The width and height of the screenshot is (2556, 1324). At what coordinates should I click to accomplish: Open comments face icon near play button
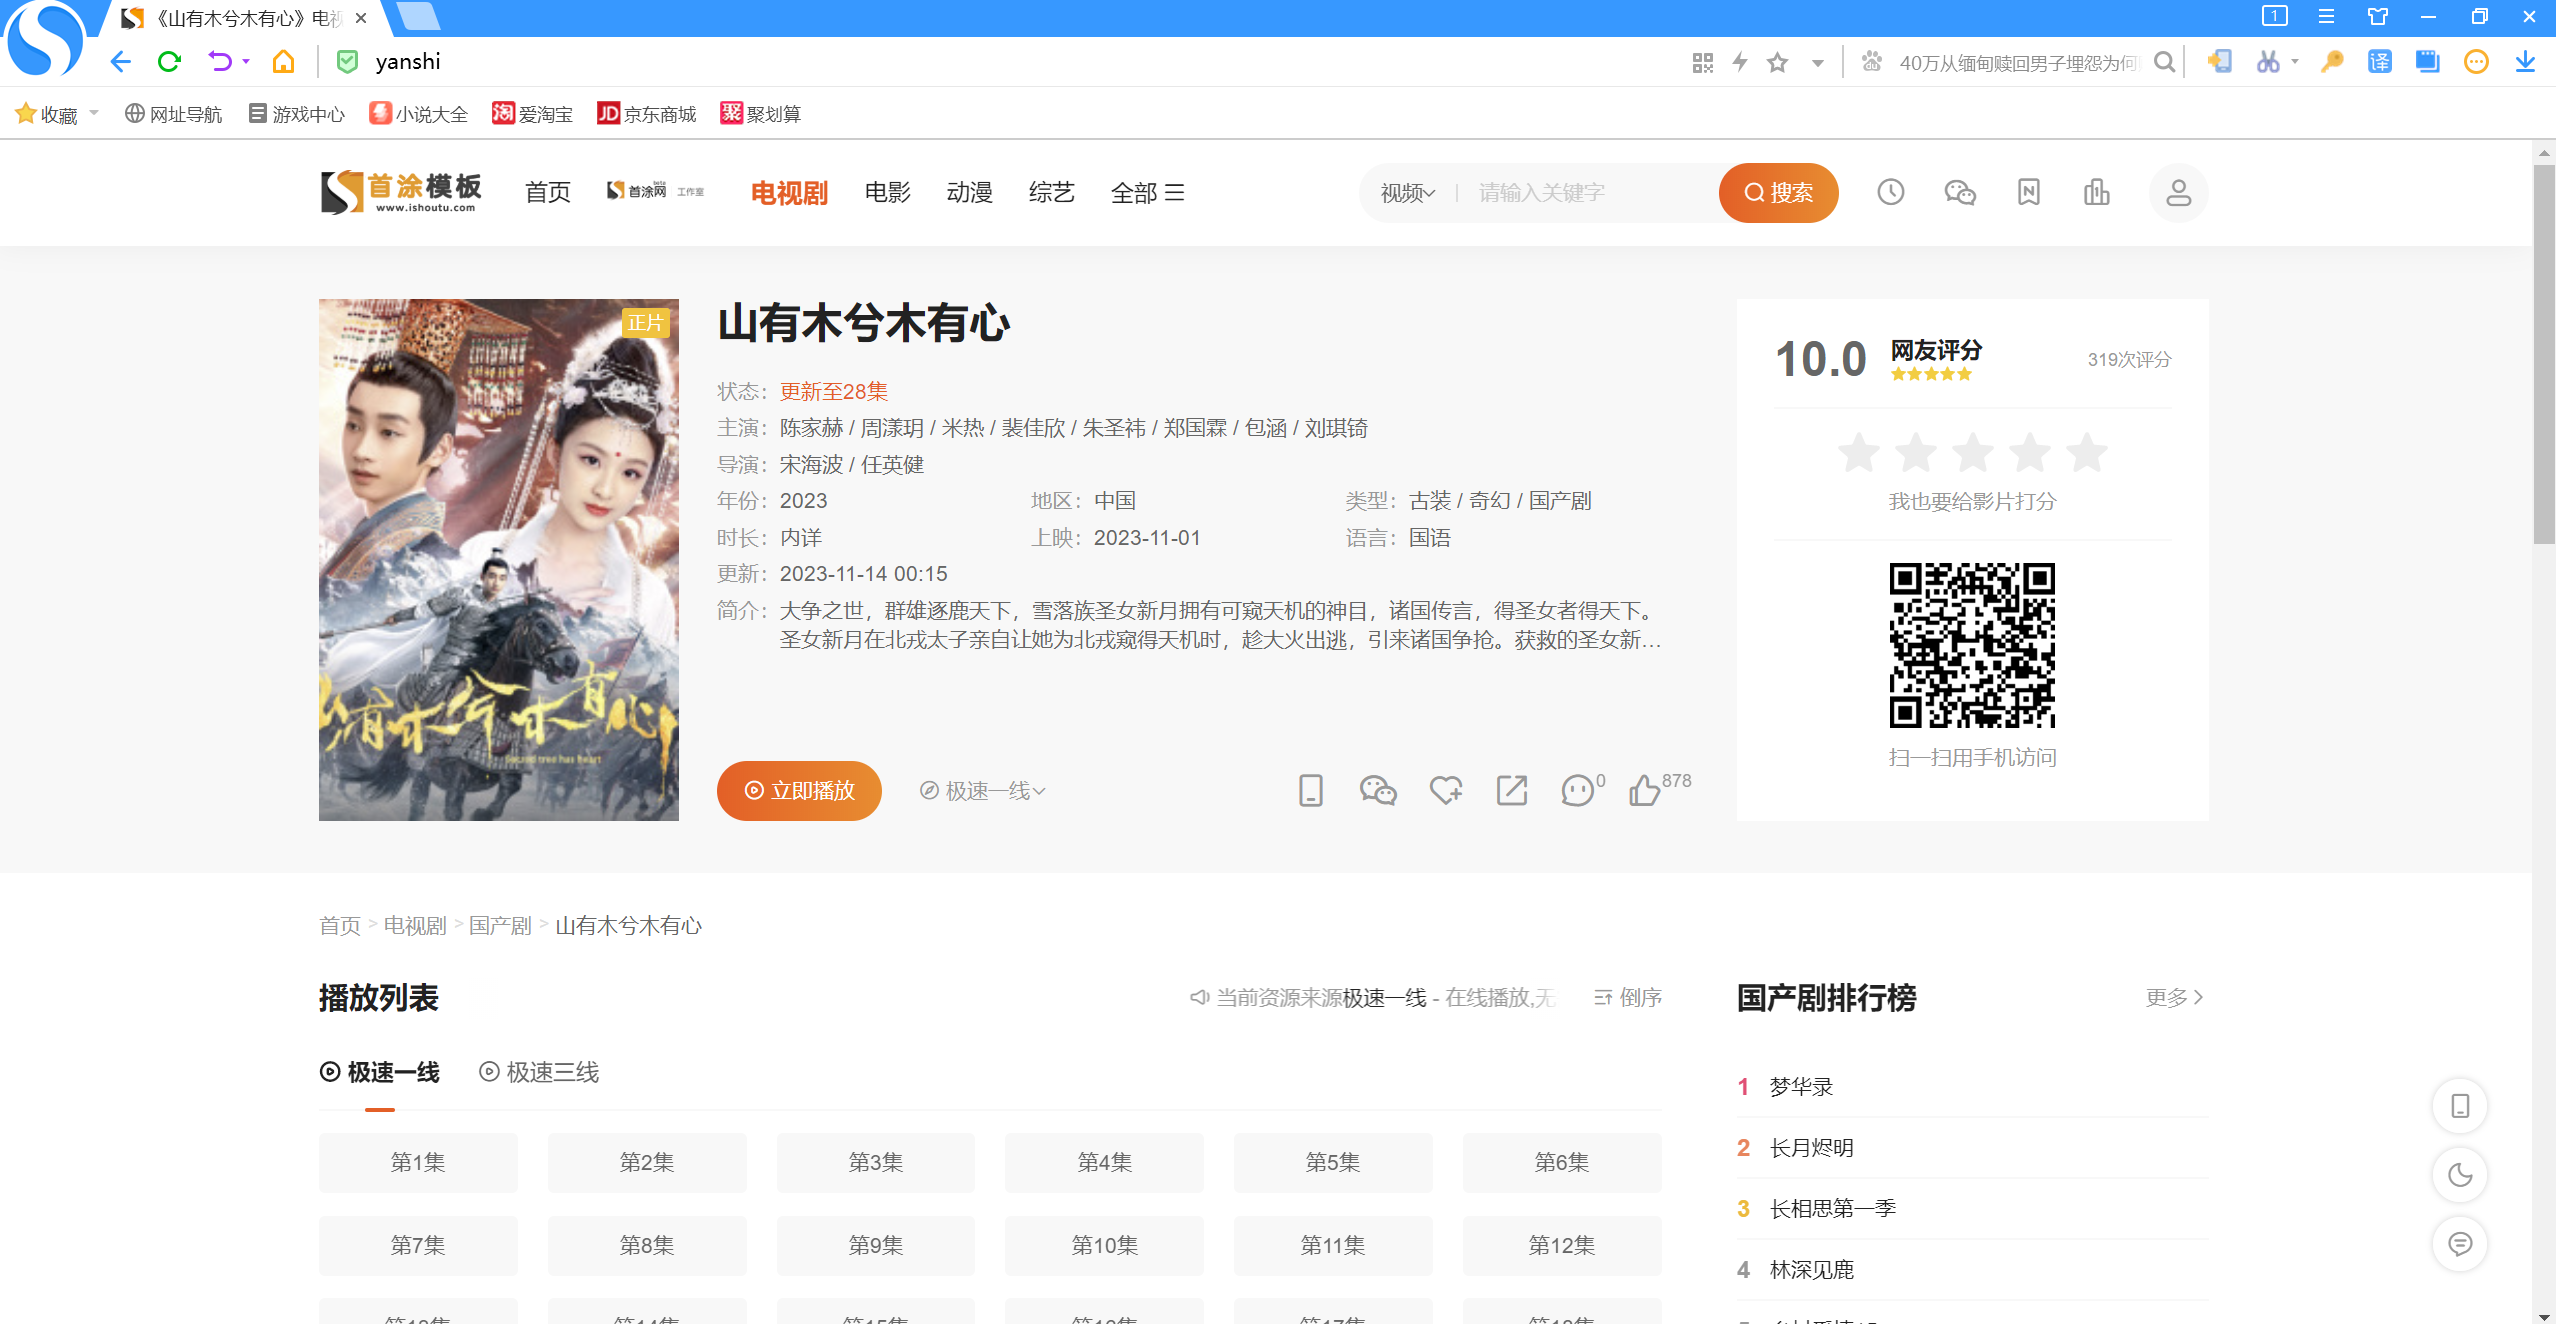click(x=1577, y=790)
